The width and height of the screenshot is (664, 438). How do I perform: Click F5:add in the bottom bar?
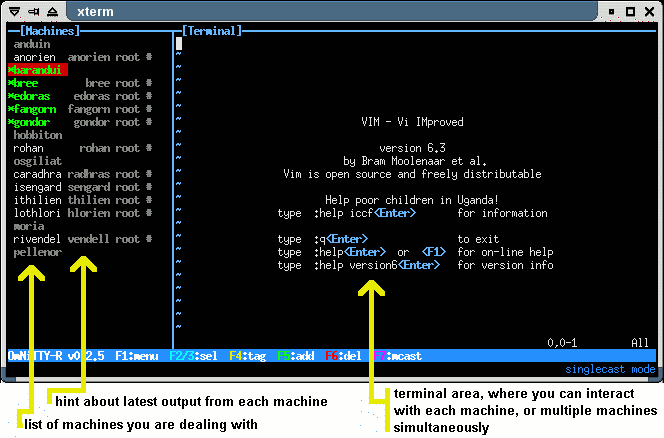(x=297, y=355)
